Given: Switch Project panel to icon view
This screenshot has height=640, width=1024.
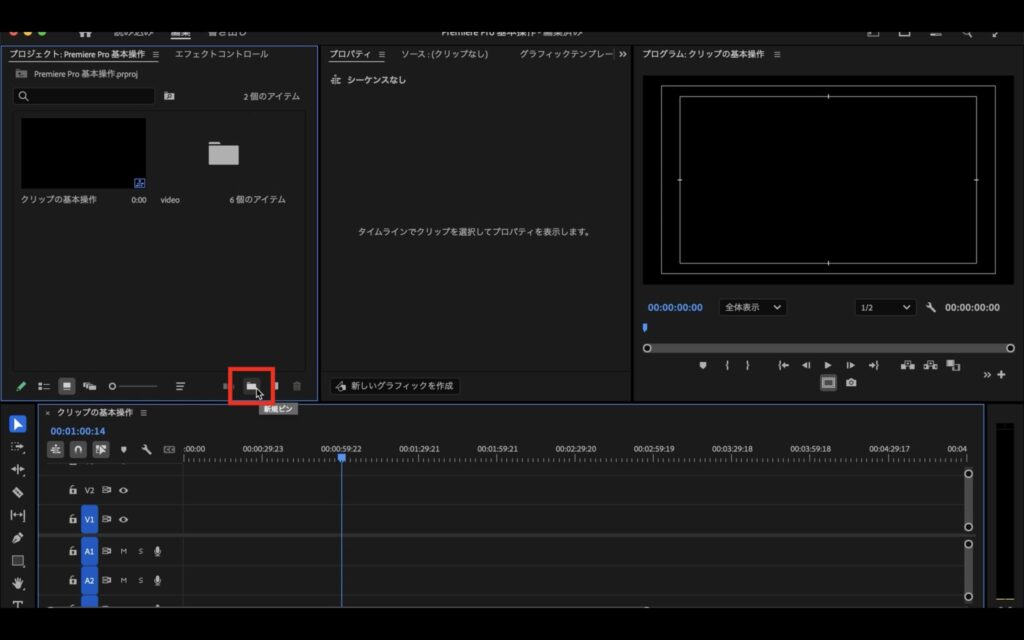Looking at the screenshot, I should pos(67,386).
